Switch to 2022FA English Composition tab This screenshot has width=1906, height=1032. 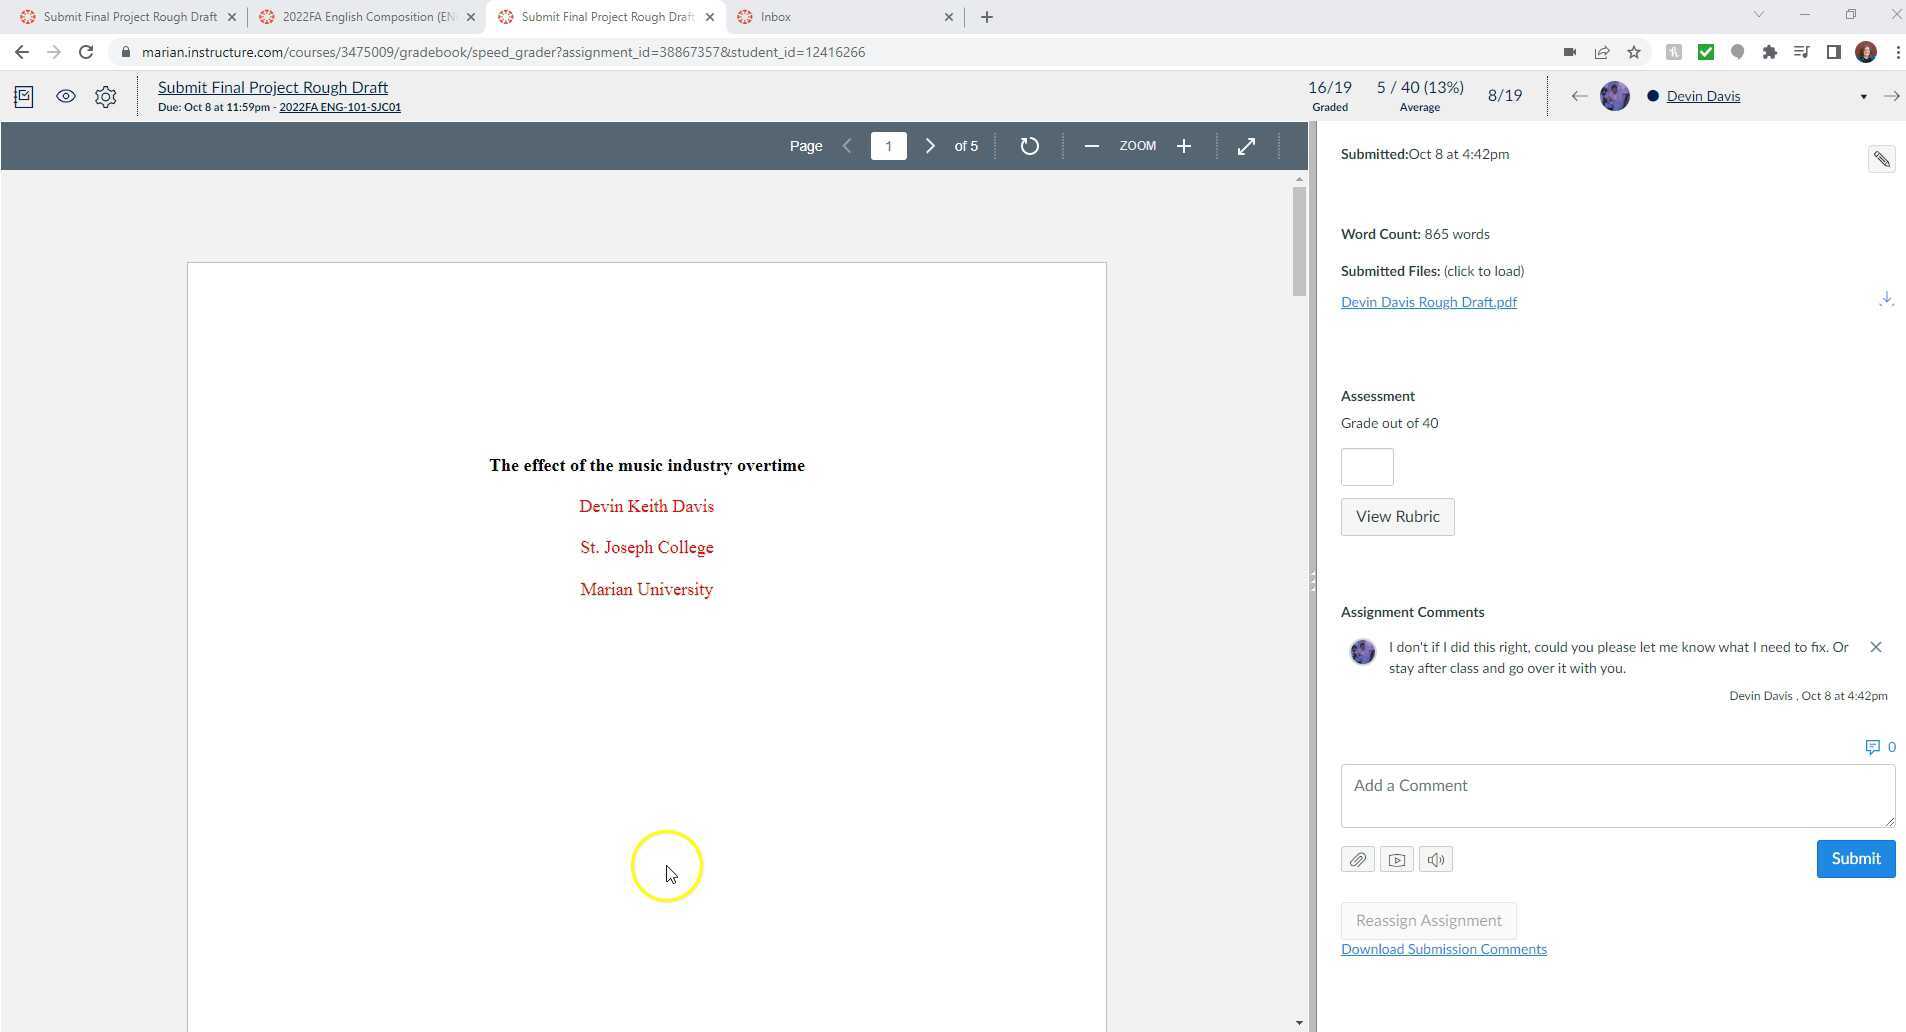click(368, 17)
